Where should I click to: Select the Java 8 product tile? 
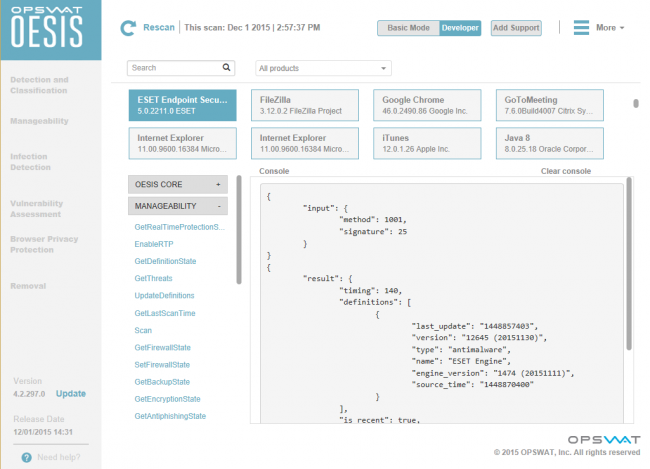pyautogui.click(x=550, y=143)
